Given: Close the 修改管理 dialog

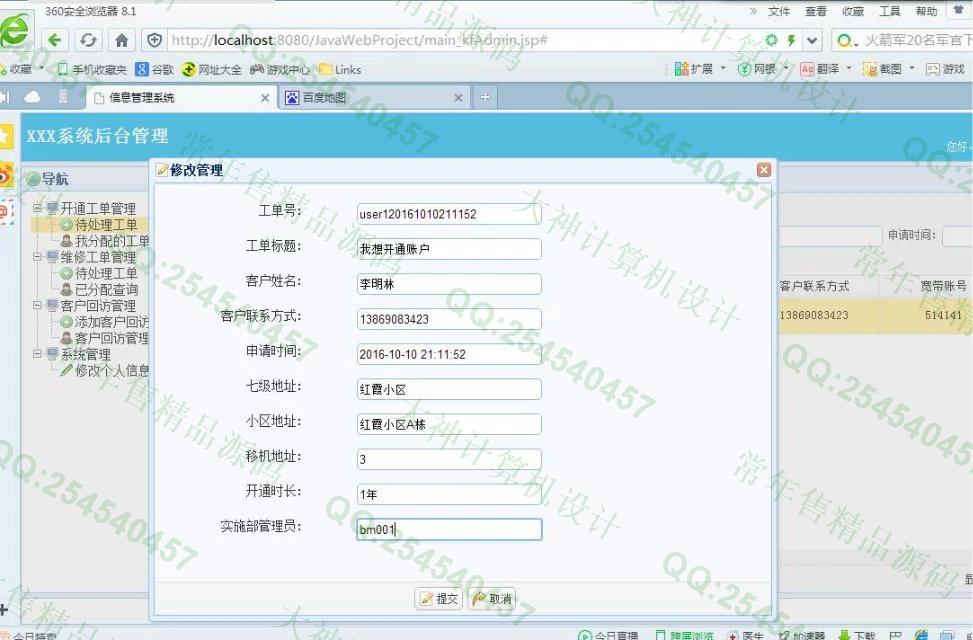Looking at the screenshot, I should pos(764,169).
